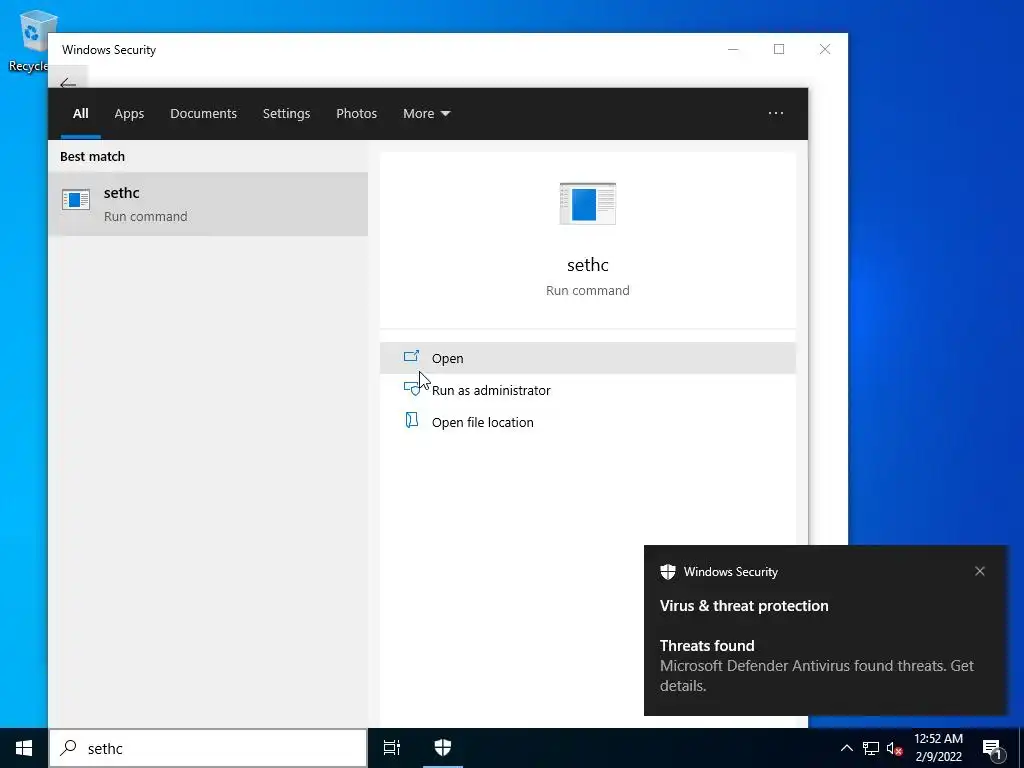1024x768 pixels.
Task: Click the Virus & threat protection heading
Action: [x=744, y=605]
